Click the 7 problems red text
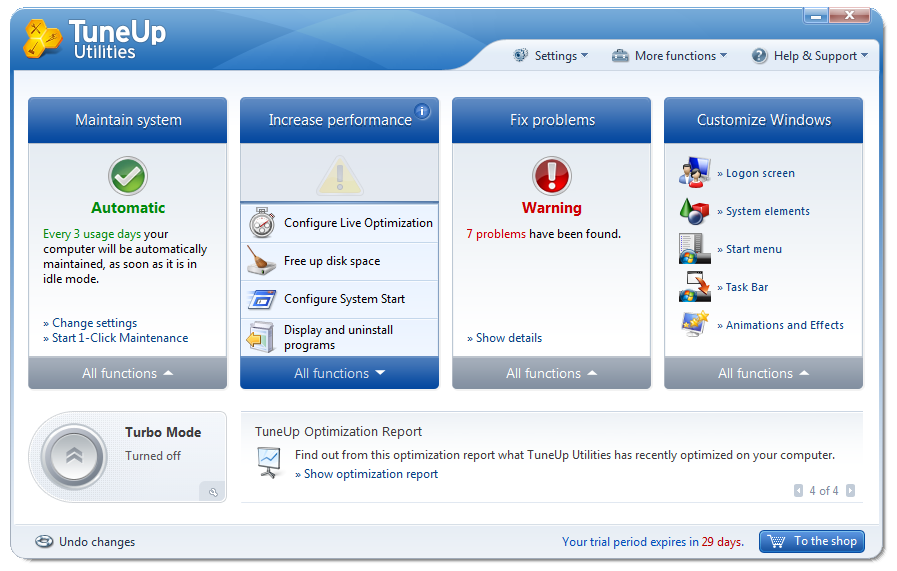The height and width of the screenshot is (571, 897). tap(496, 233)
